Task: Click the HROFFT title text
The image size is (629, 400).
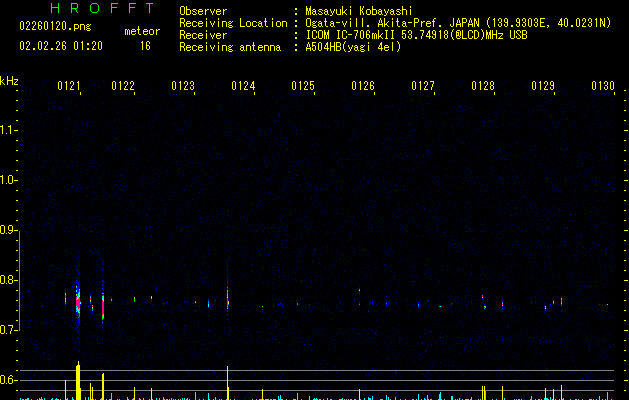Action: tap(102, 8)
